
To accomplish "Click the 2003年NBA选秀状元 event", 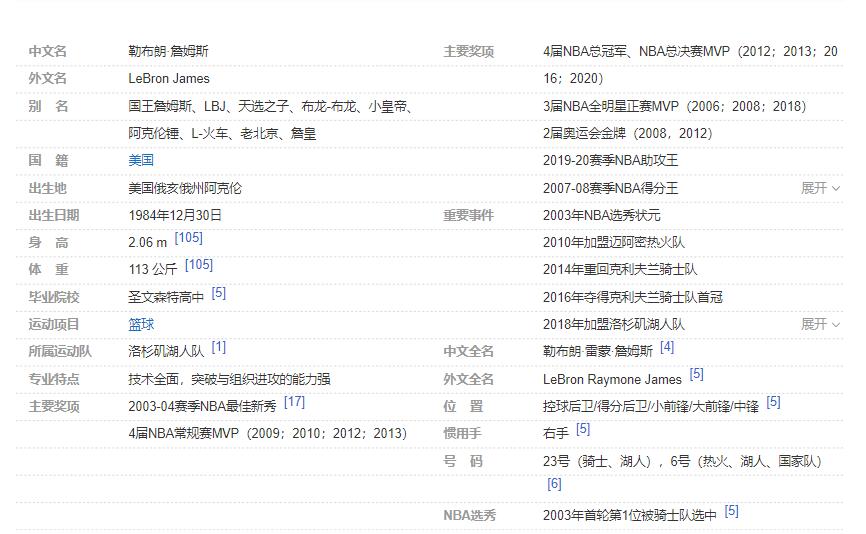I will [601, 215].
